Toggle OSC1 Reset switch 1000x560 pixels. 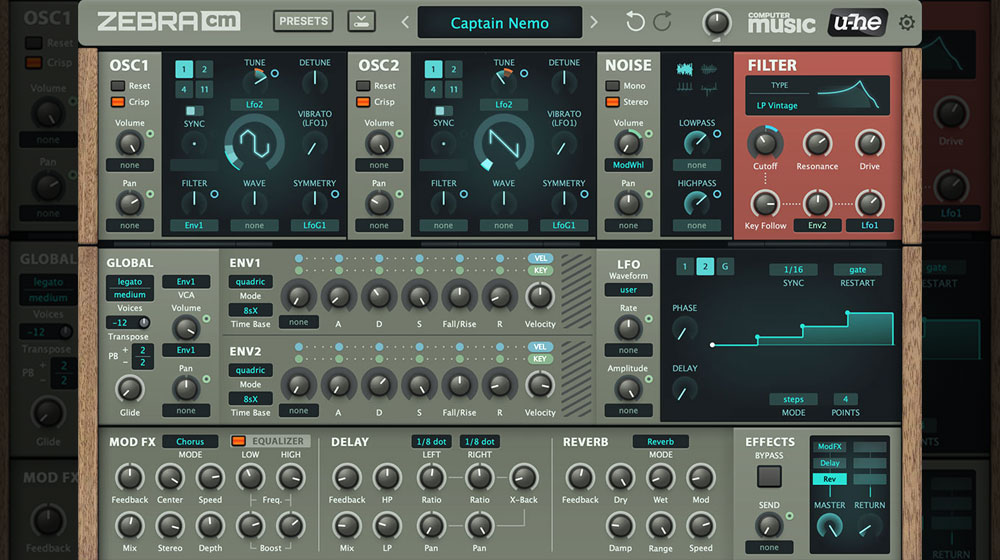click(x=117, y=85)
